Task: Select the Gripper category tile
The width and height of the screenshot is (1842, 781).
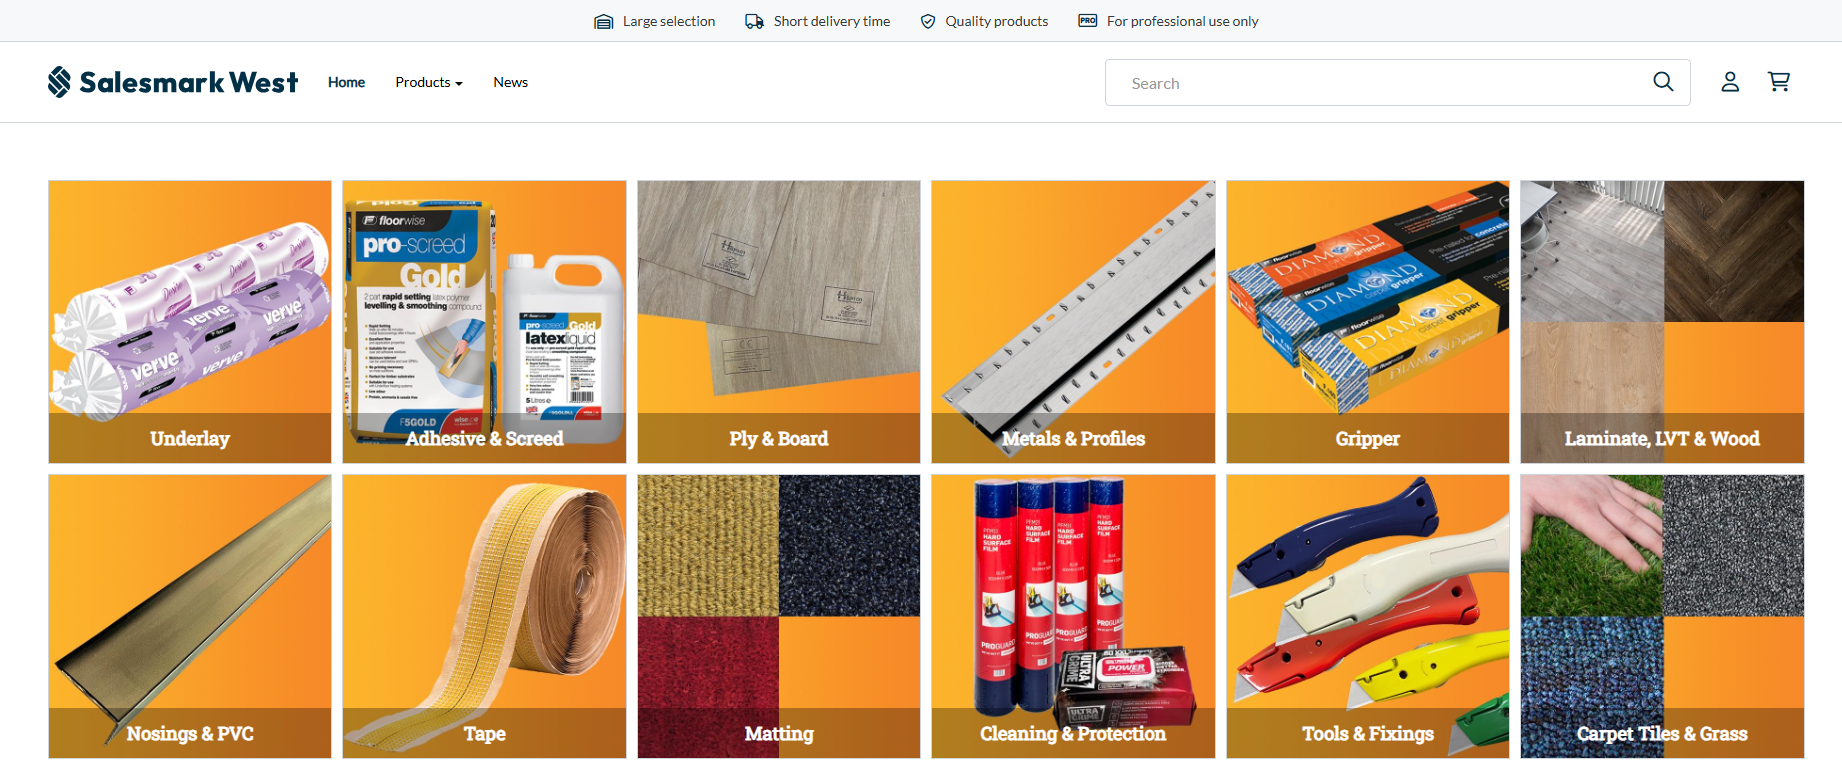Action: (1368, 322)
